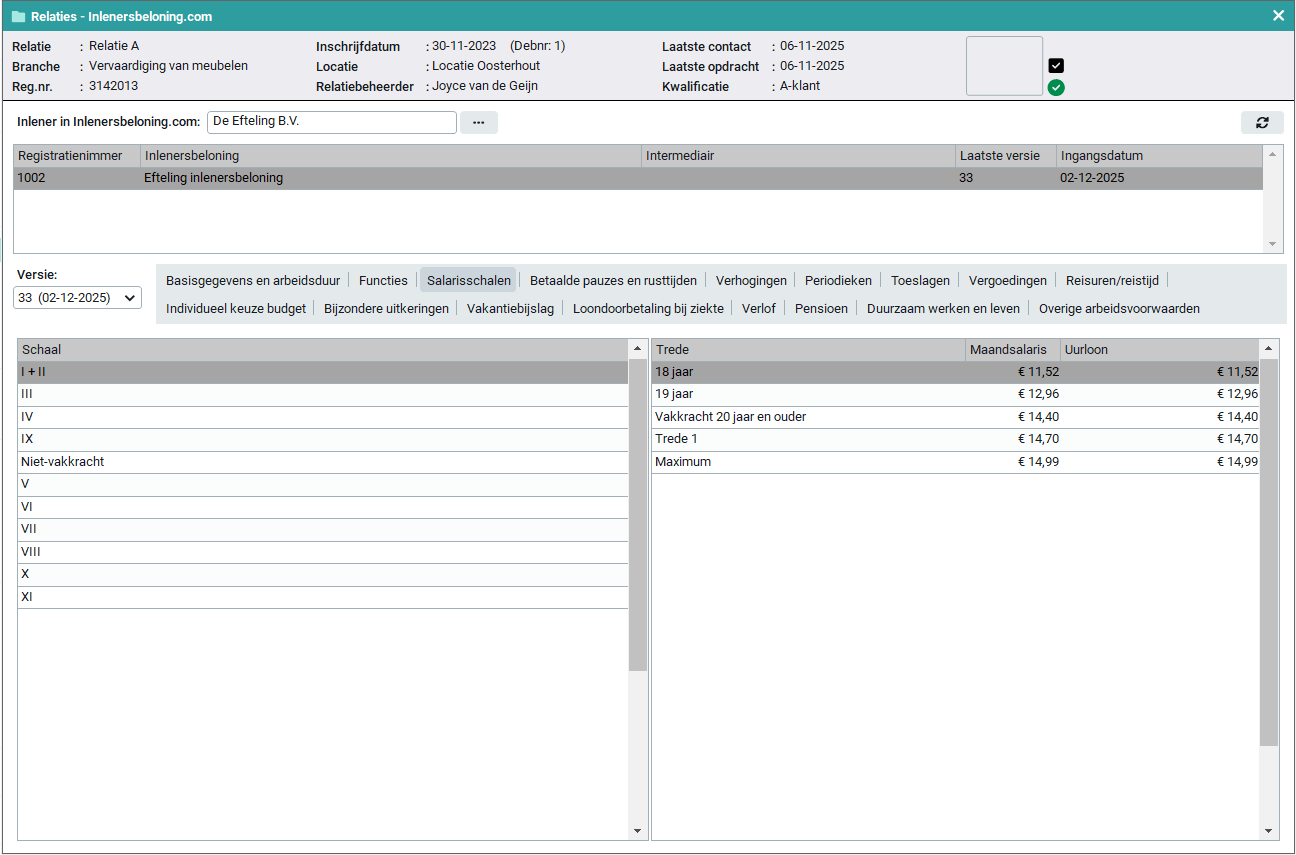
Task: Click the folder icon in title bar
Action: coord(18,17)
